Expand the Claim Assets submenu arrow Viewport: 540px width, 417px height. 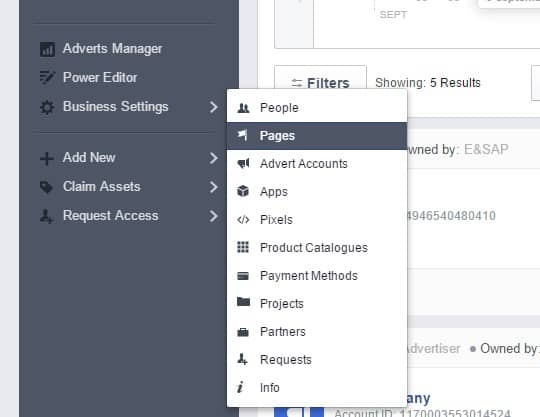click(x=214, y=187)
